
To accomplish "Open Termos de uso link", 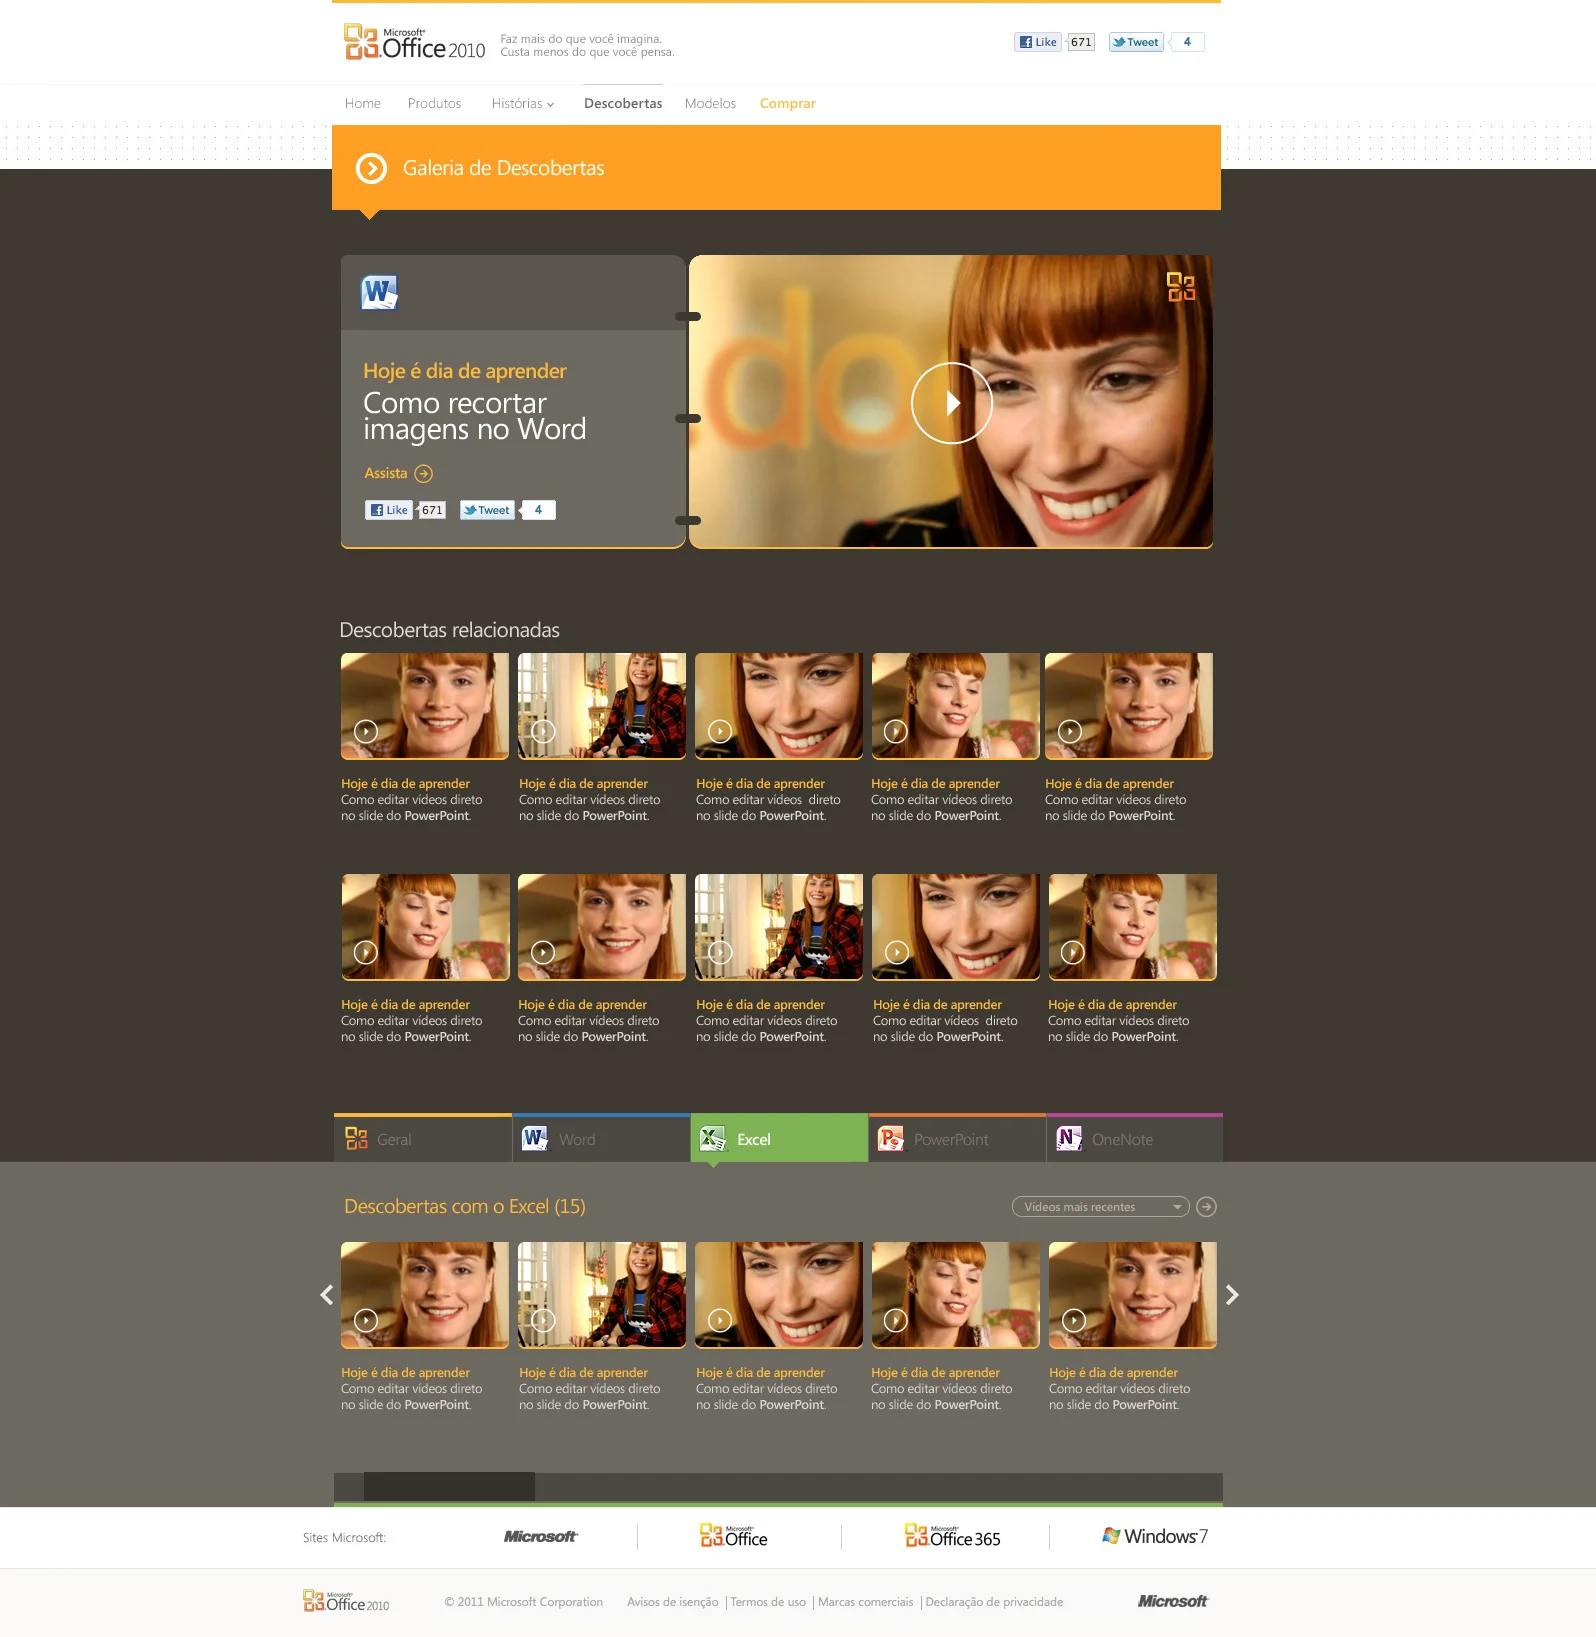I will [768, 1602].
